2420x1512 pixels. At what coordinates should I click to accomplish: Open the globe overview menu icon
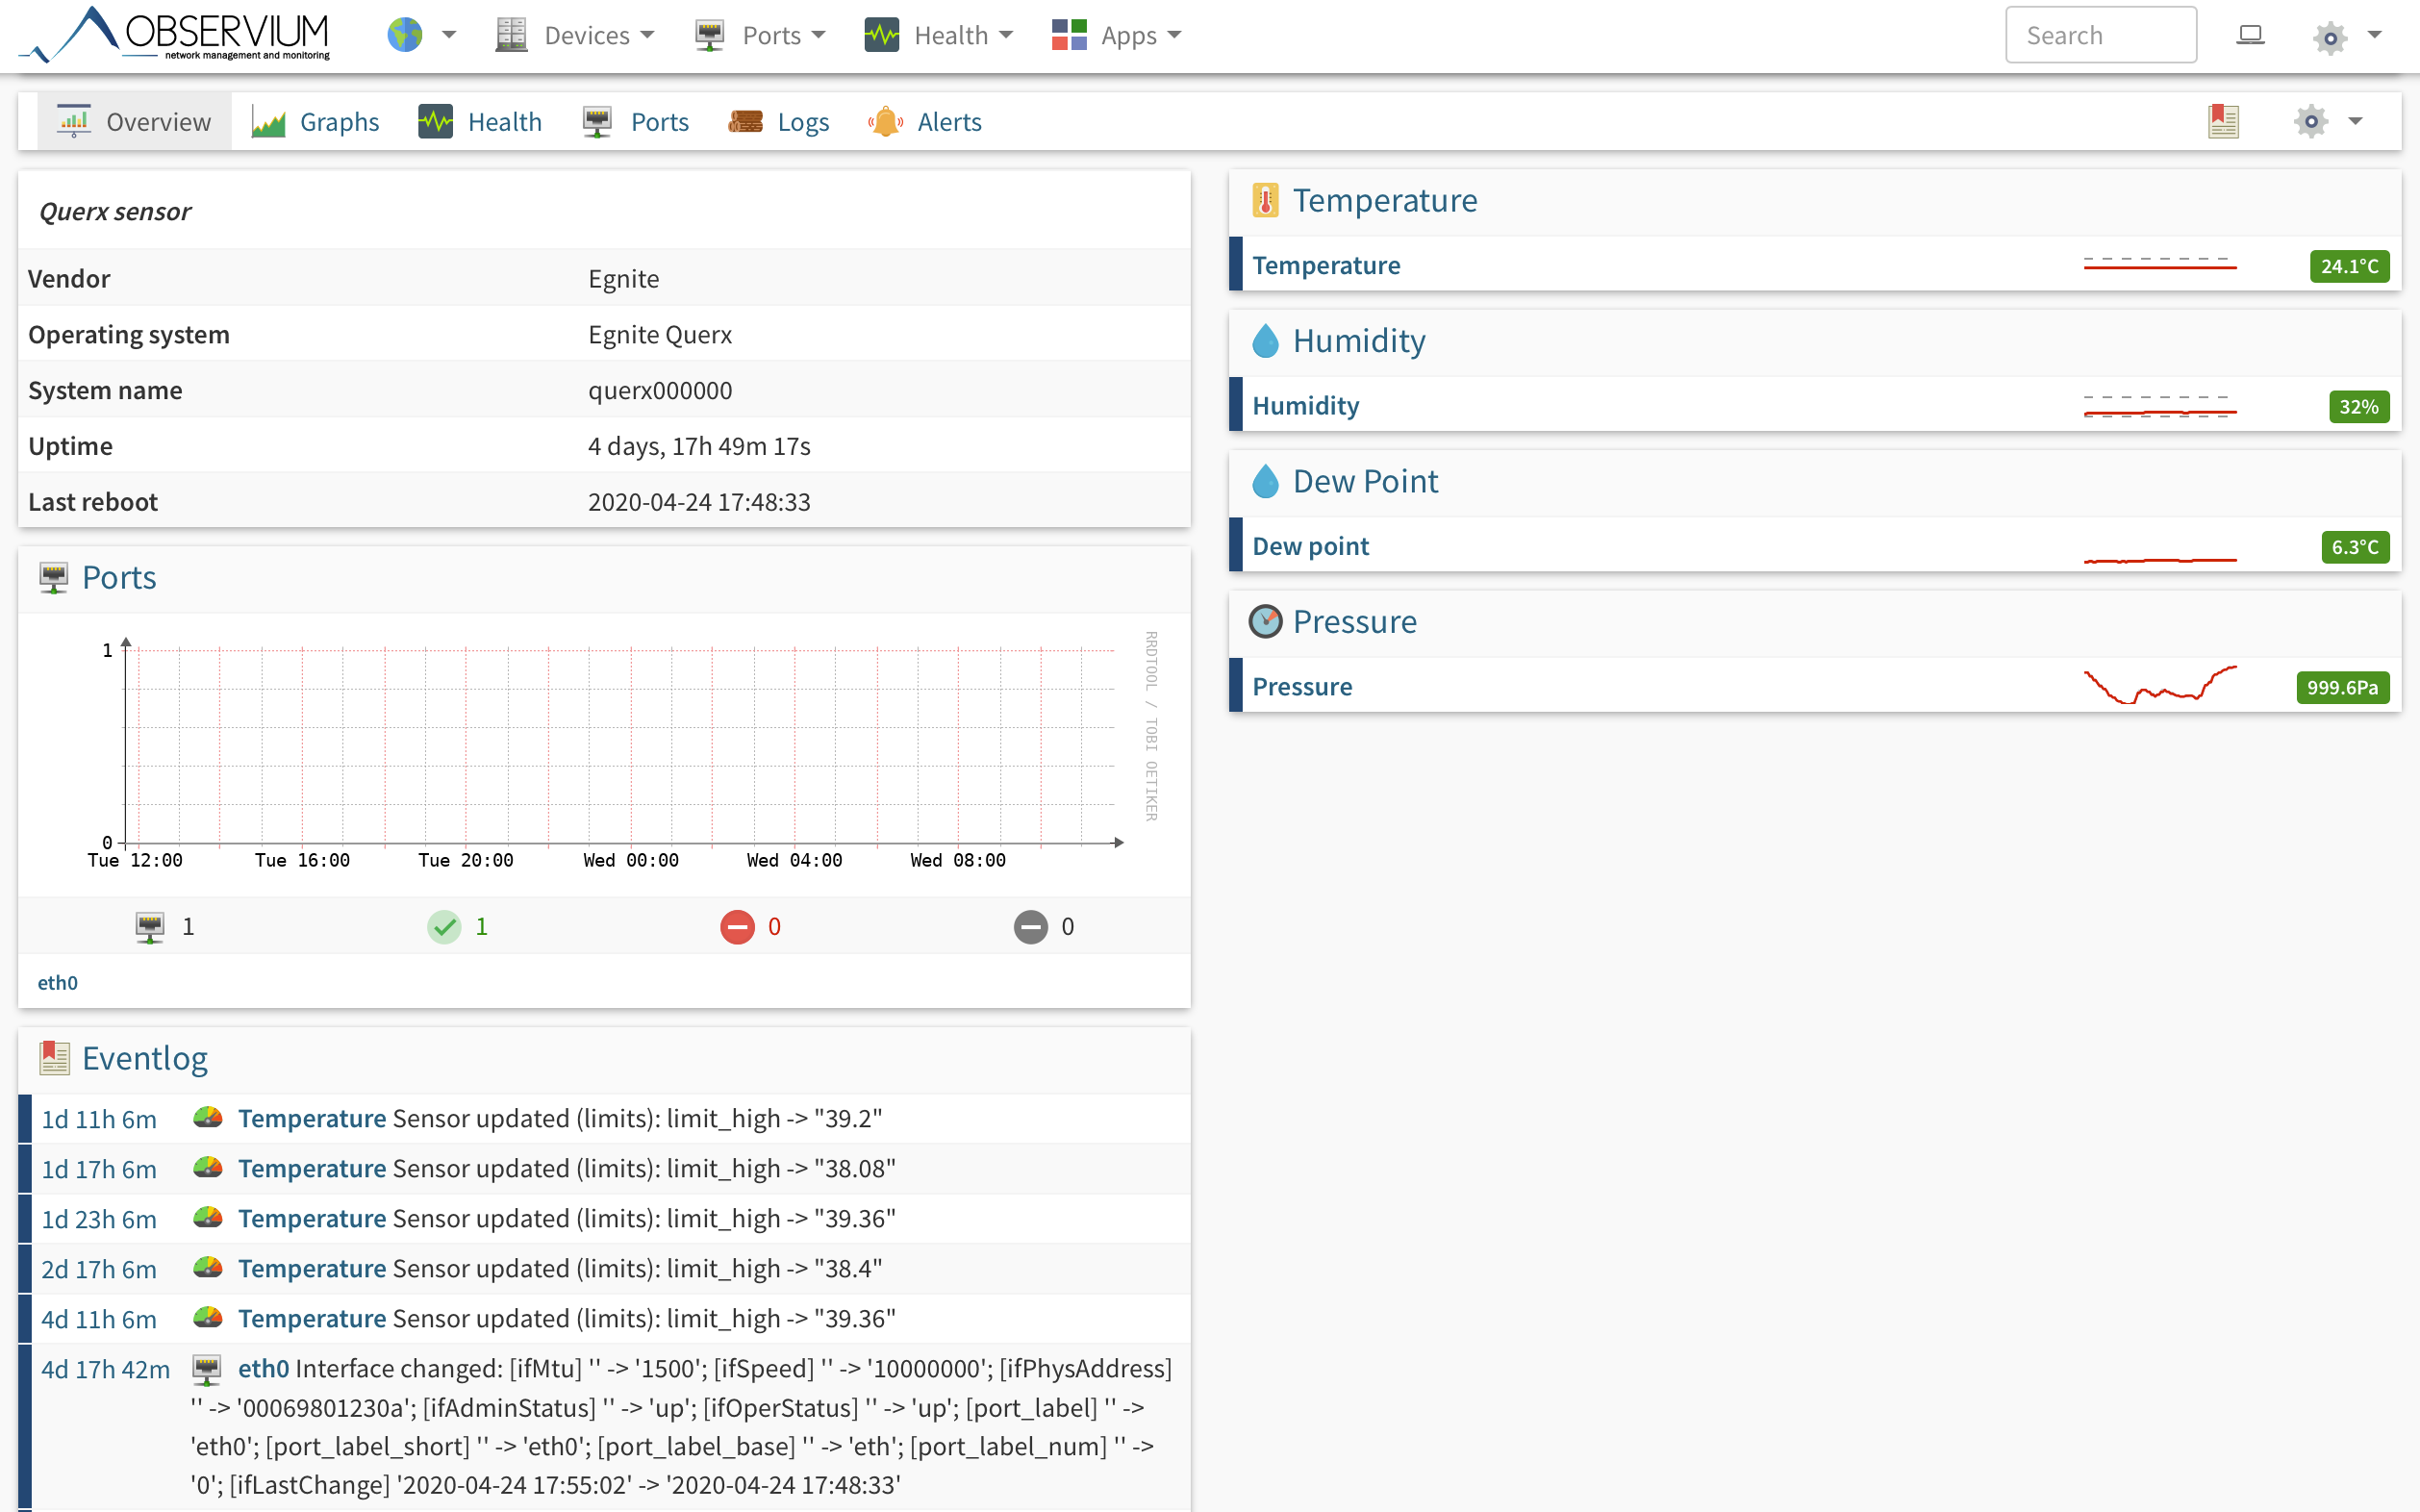click(x=405, y=35)
